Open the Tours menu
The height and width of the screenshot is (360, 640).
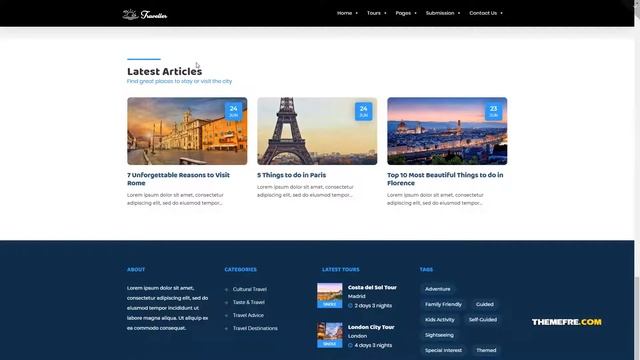pyautogui.click(x=373, y=13)
